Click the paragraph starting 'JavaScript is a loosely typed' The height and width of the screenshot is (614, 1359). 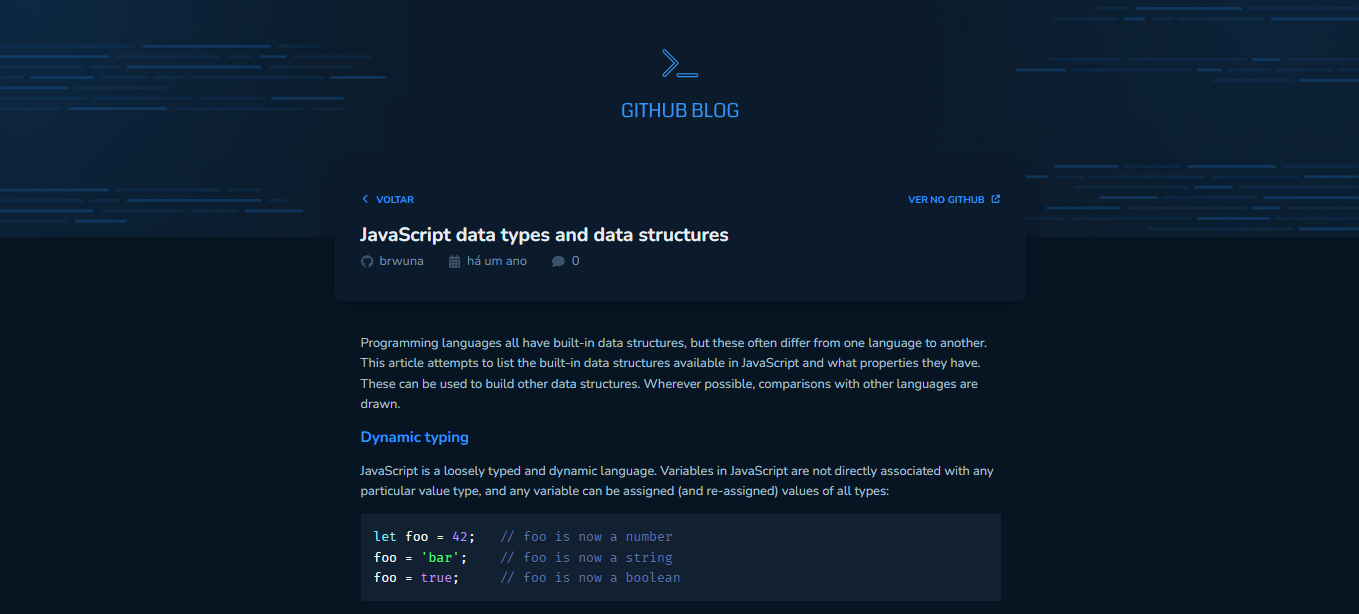pyautogui.click(x=677, y=481)
